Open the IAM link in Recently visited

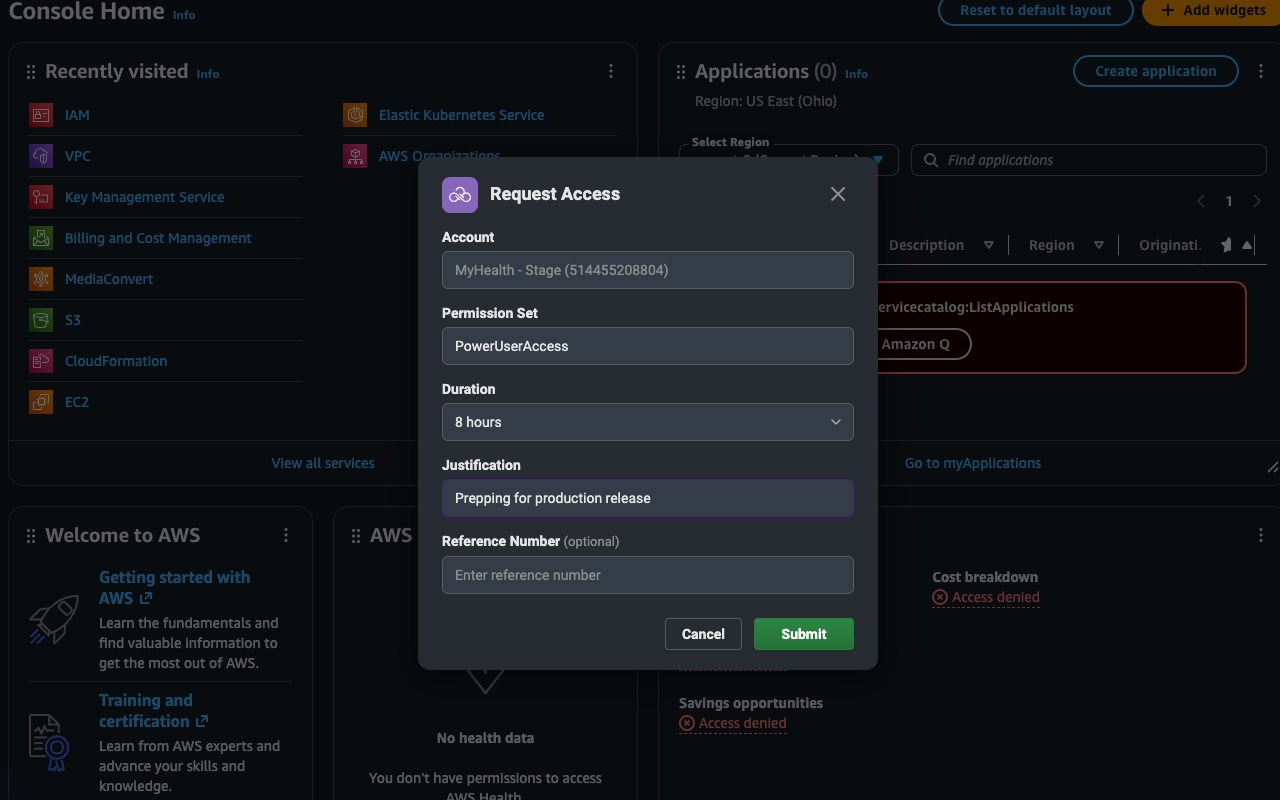click(x=77, y=115)
